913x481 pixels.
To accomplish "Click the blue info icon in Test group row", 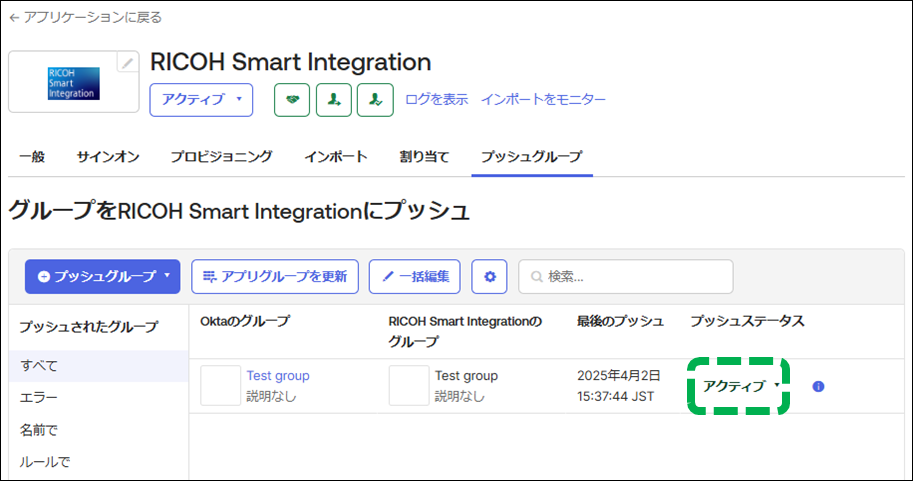I will [x=818, y=386].
